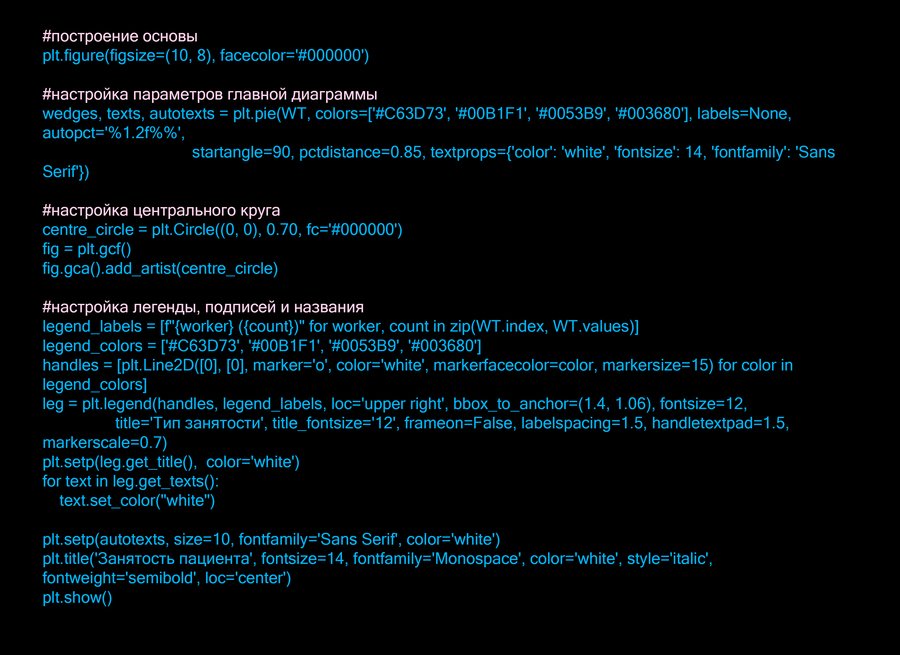This screenshot has width=900, height=655.
Task: Click the handles = [plt.Line2D line
Action: point(417,366)
